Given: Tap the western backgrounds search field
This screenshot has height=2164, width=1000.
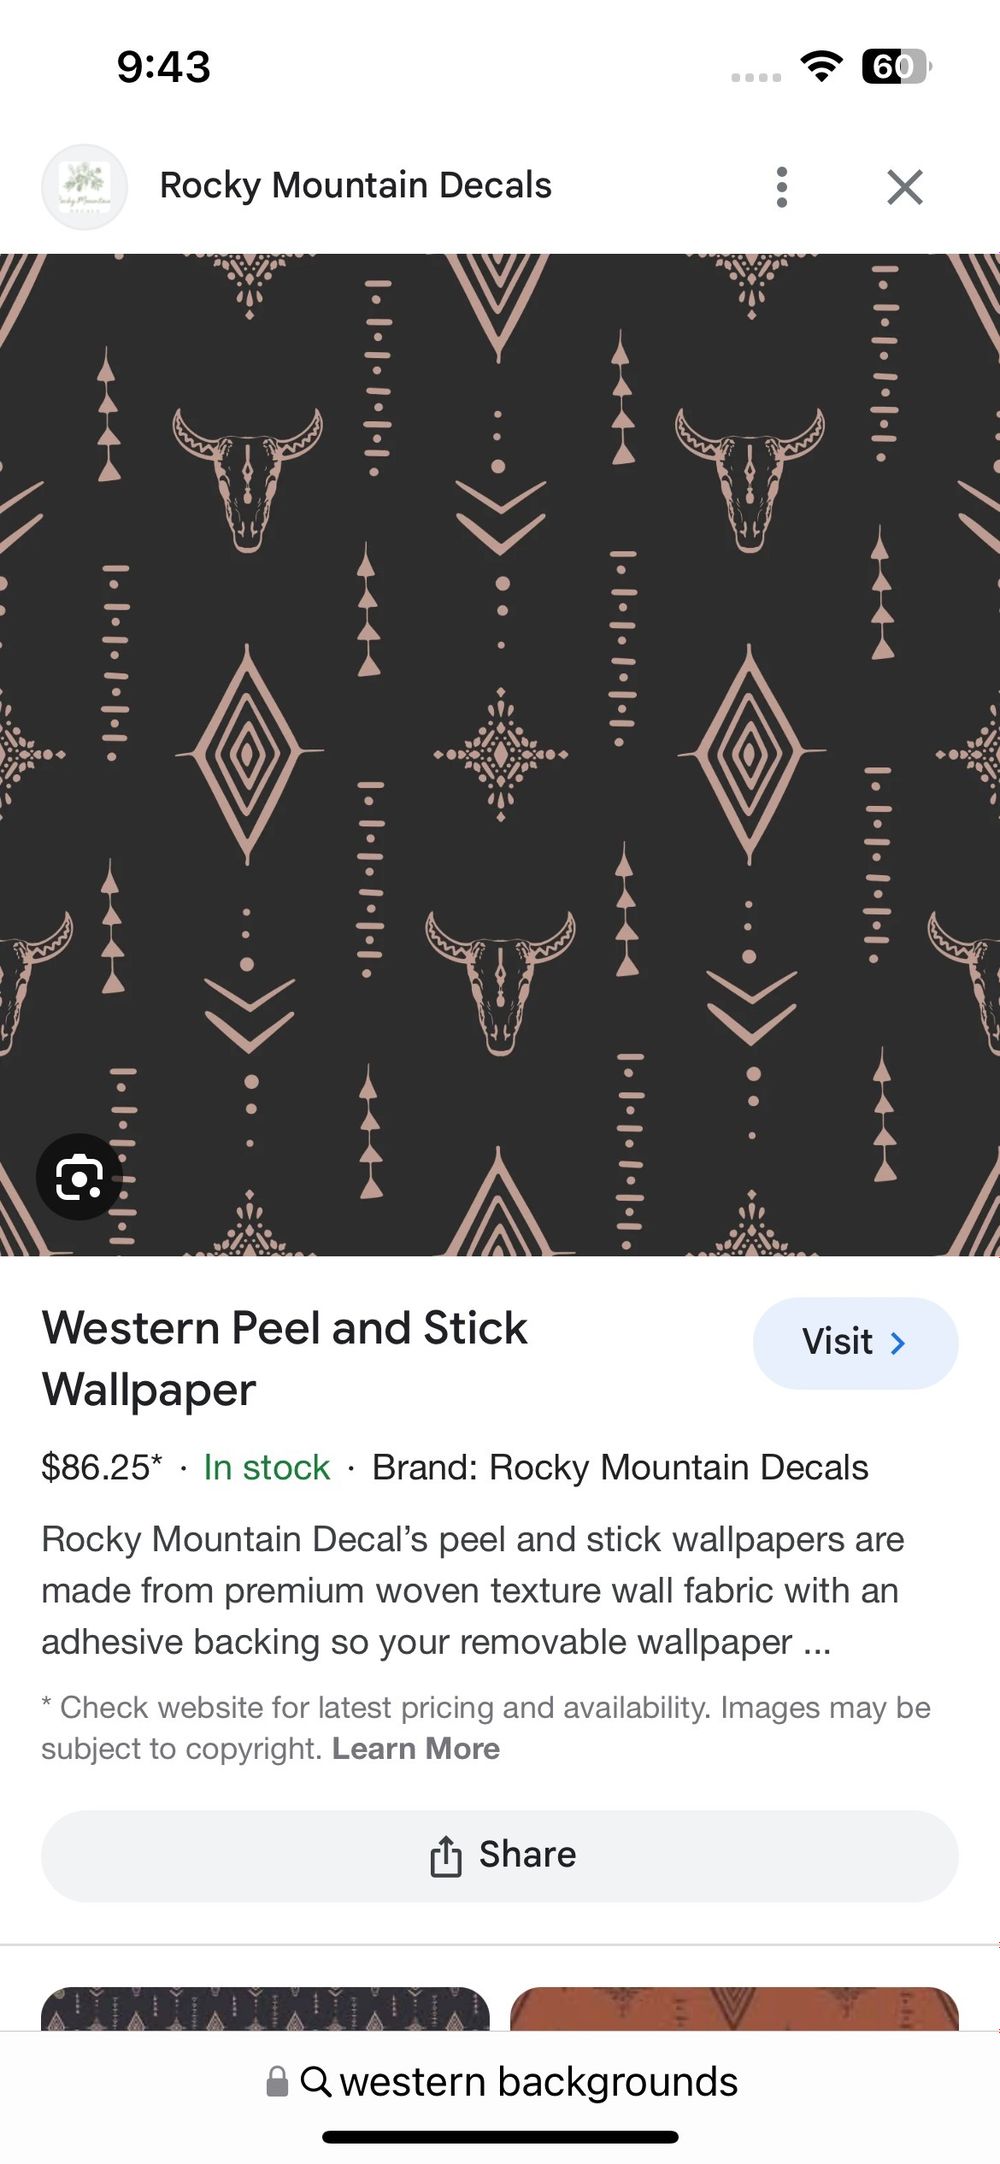Looking at the screenshot, I should click(x=500, y=2081).
